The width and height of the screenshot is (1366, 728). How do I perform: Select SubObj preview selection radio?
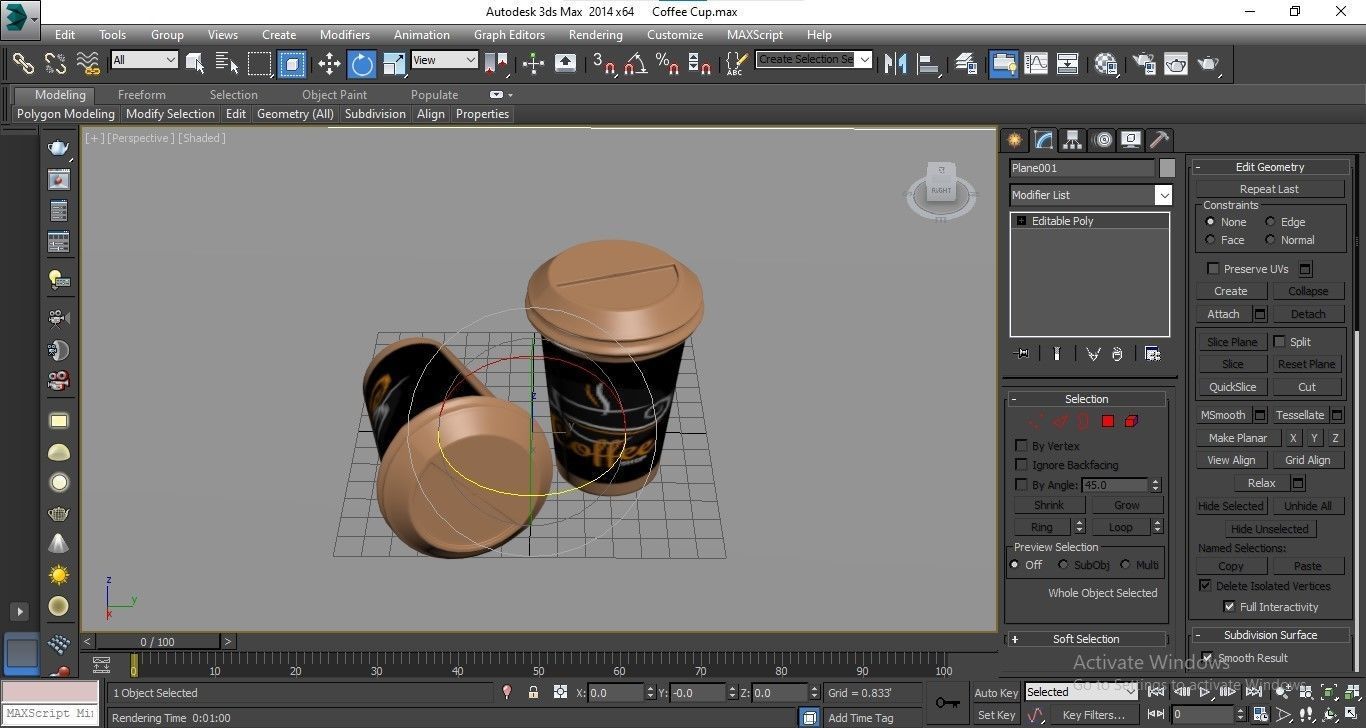pos(1064,565)
